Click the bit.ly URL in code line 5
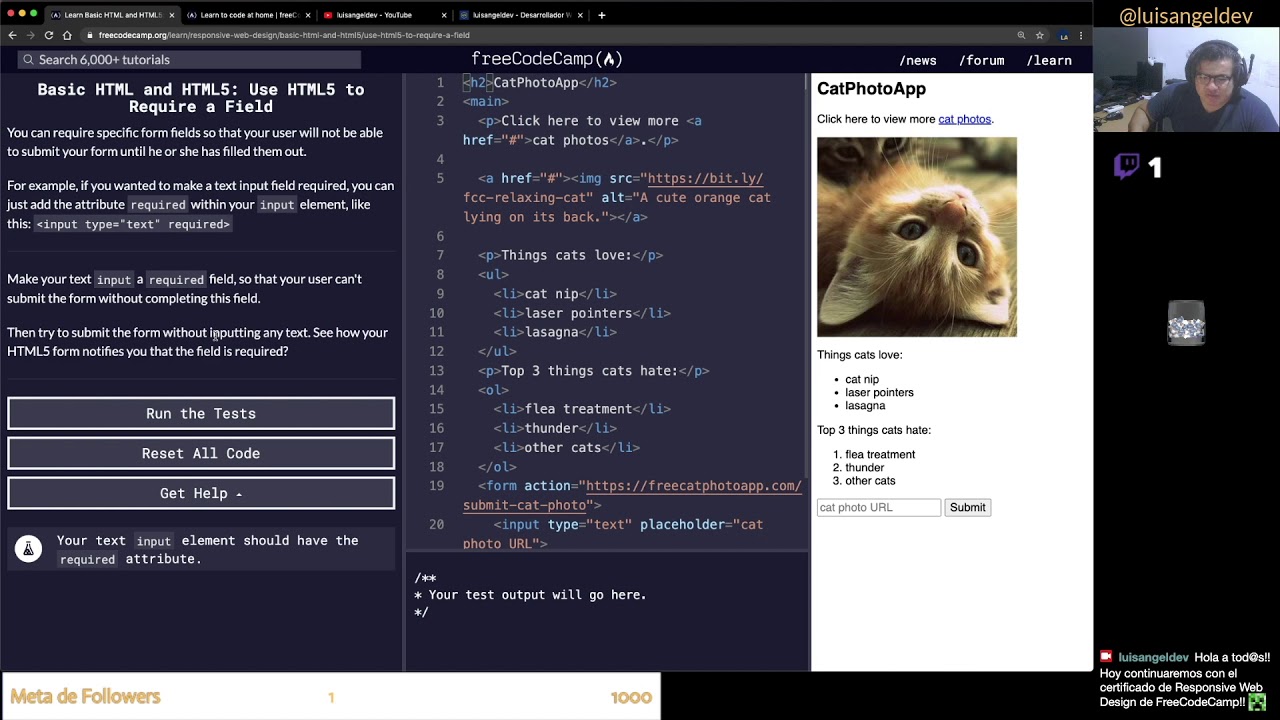1280x720 pixels. [x=705, y=178]
